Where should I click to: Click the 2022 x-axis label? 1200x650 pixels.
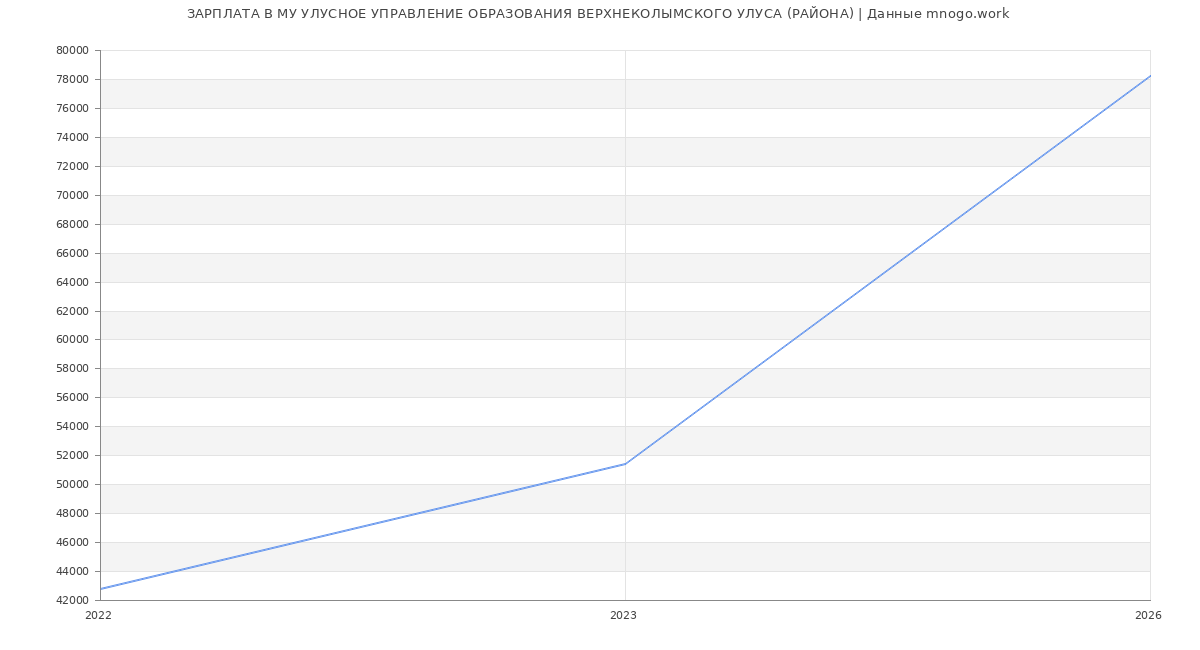coord(99,615)
